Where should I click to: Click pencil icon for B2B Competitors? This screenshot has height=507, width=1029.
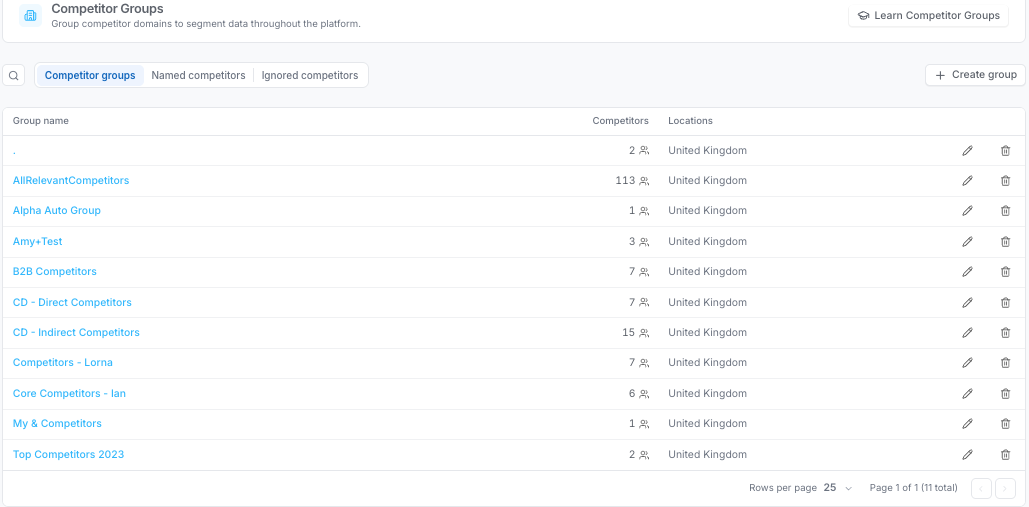click(967, 272)
